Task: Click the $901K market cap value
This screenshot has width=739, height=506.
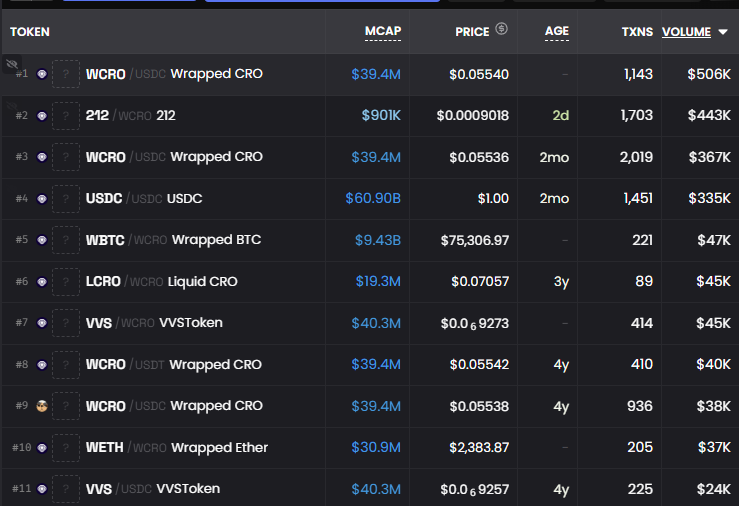Action: 381,115
